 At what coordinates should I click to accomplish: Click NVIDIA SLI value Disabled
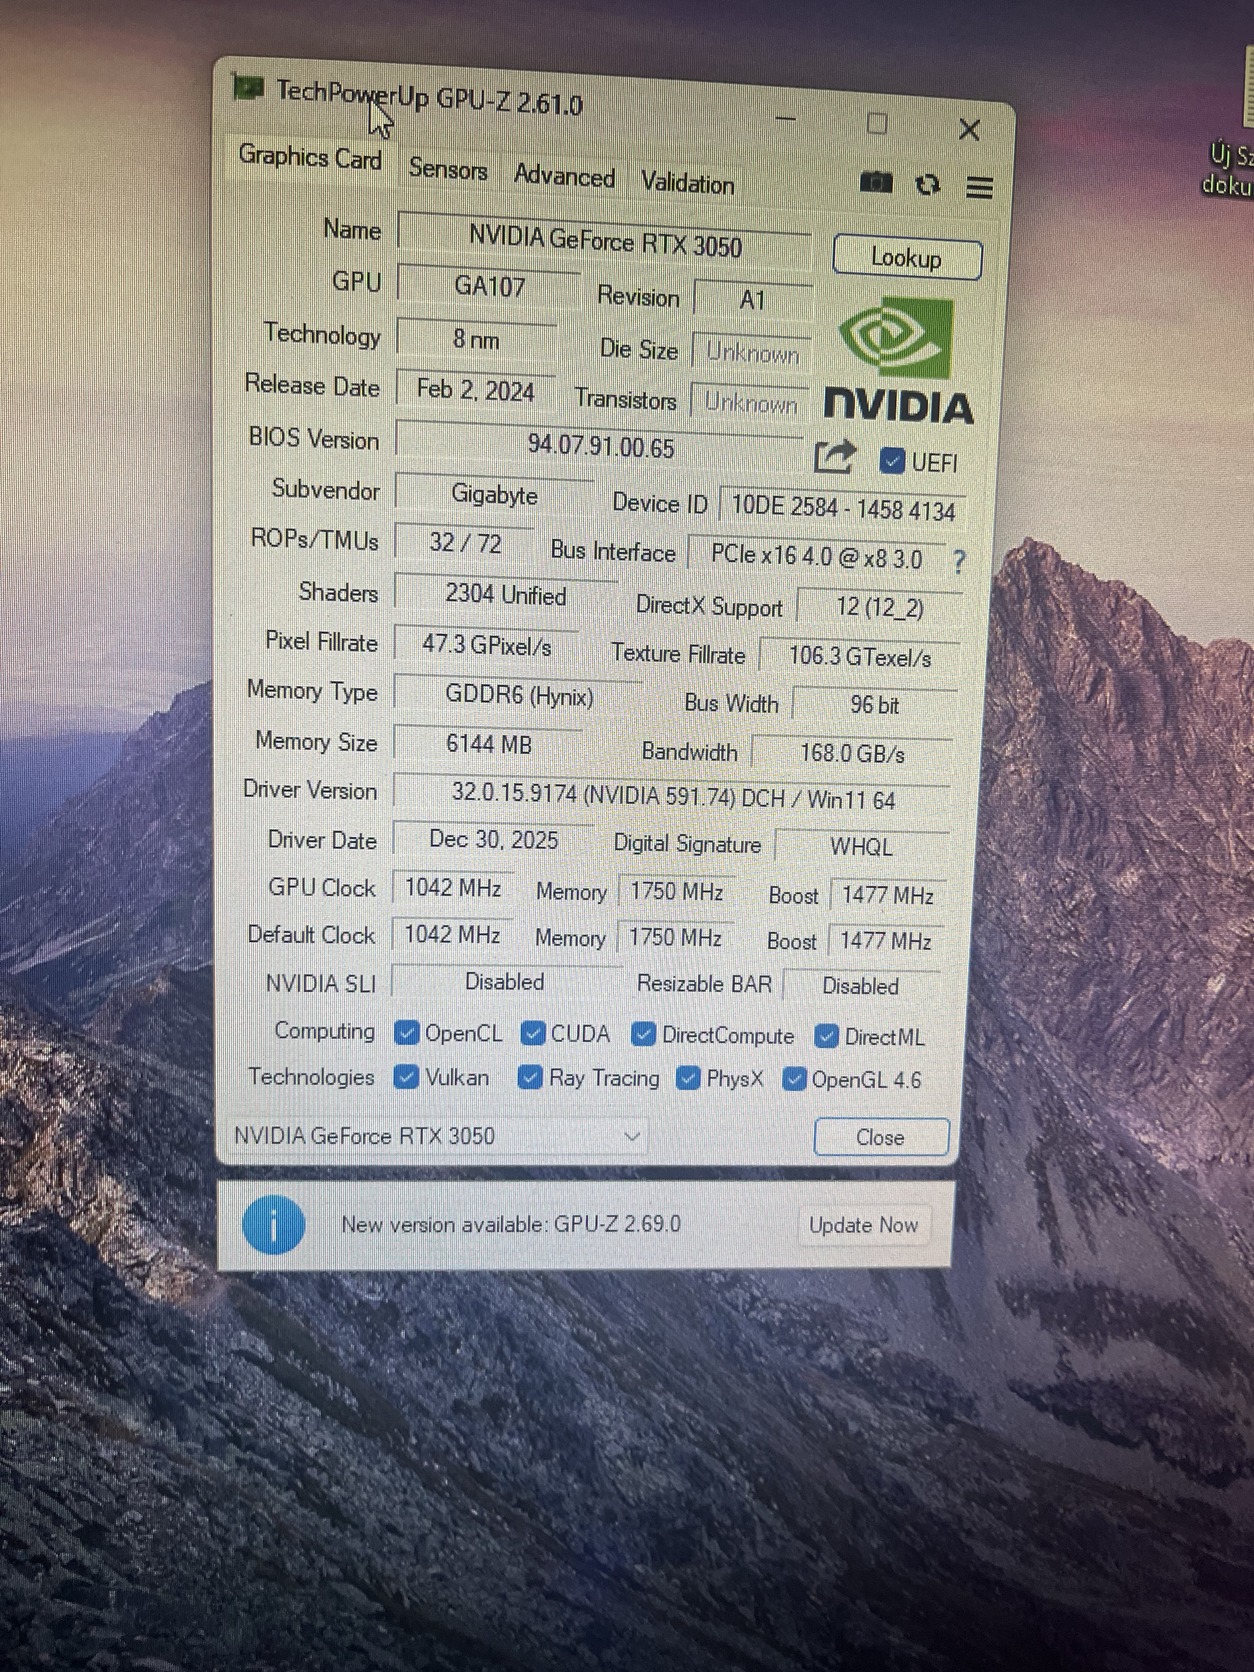coord(505,982)
